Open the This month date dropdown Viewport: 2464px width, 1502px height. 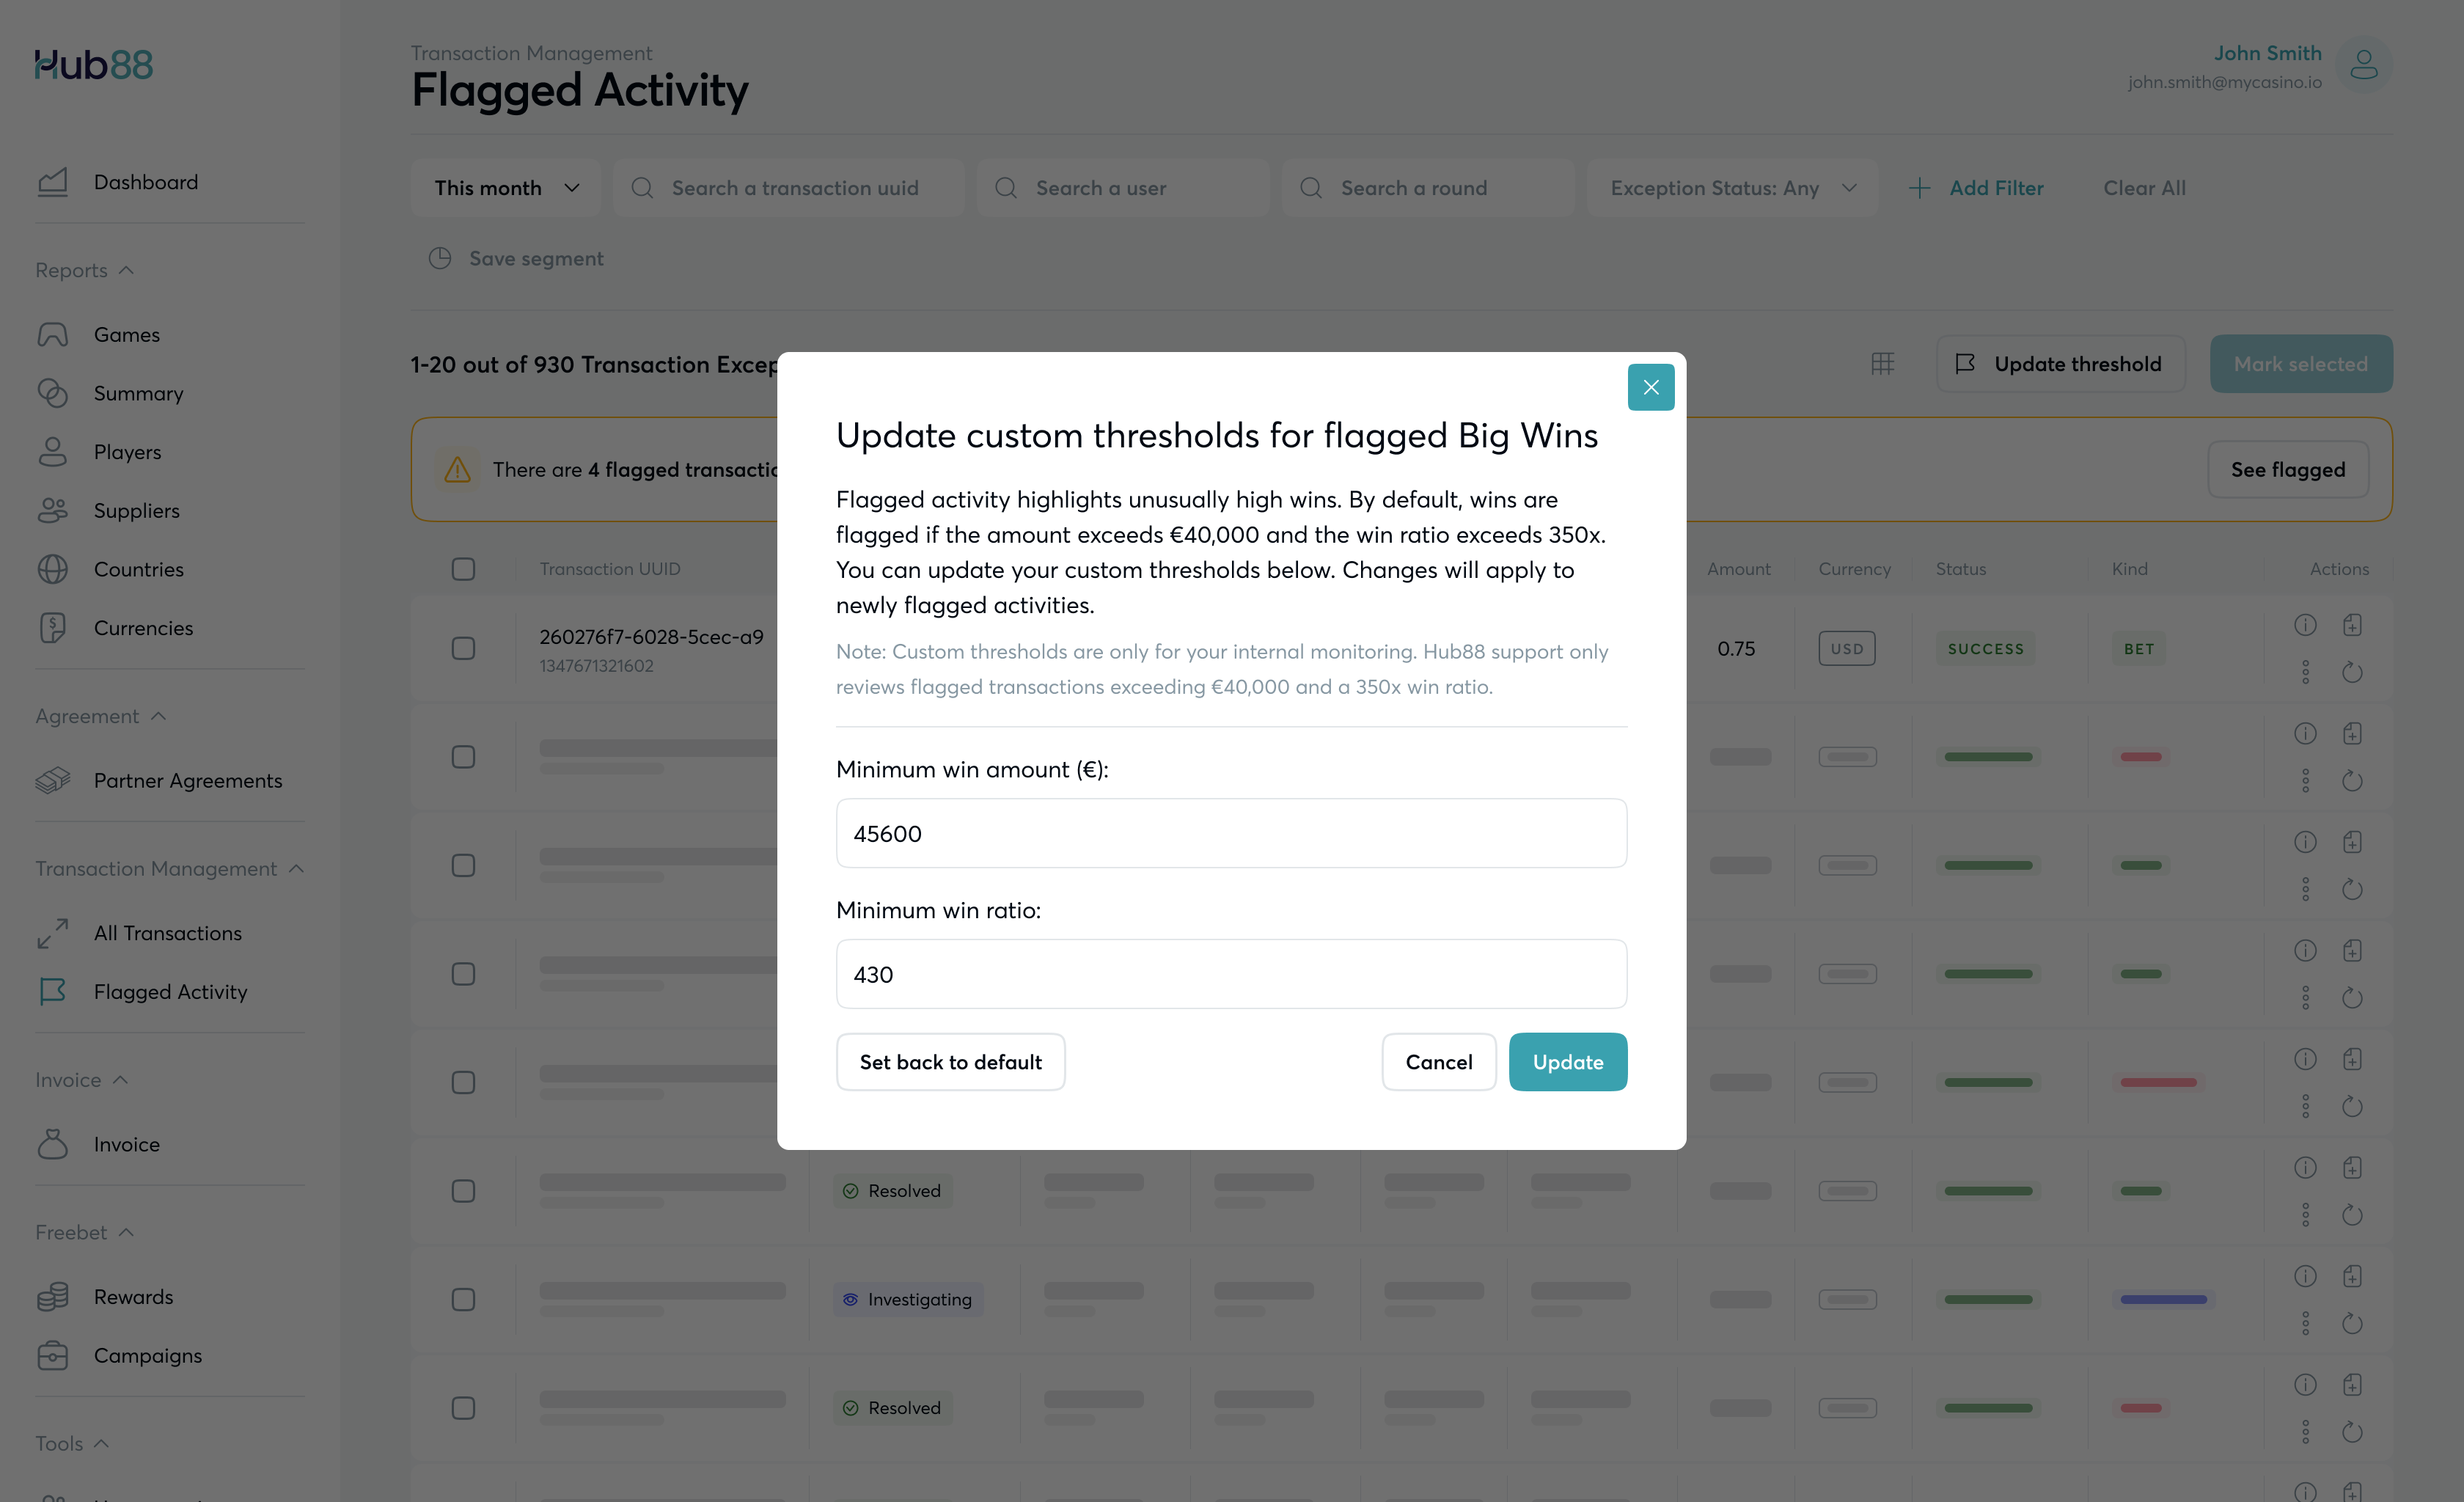point(506,188)
